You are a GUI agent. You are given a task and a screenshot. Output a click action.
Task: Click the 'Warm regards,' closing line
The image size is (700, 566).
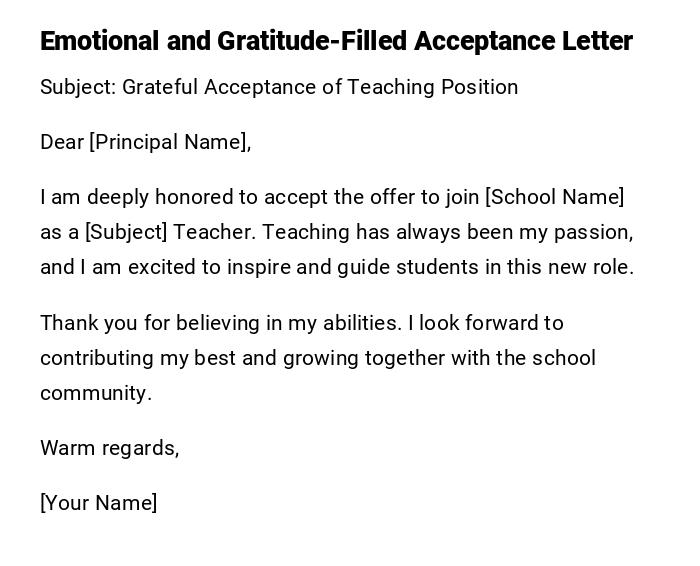pos(109,448)
